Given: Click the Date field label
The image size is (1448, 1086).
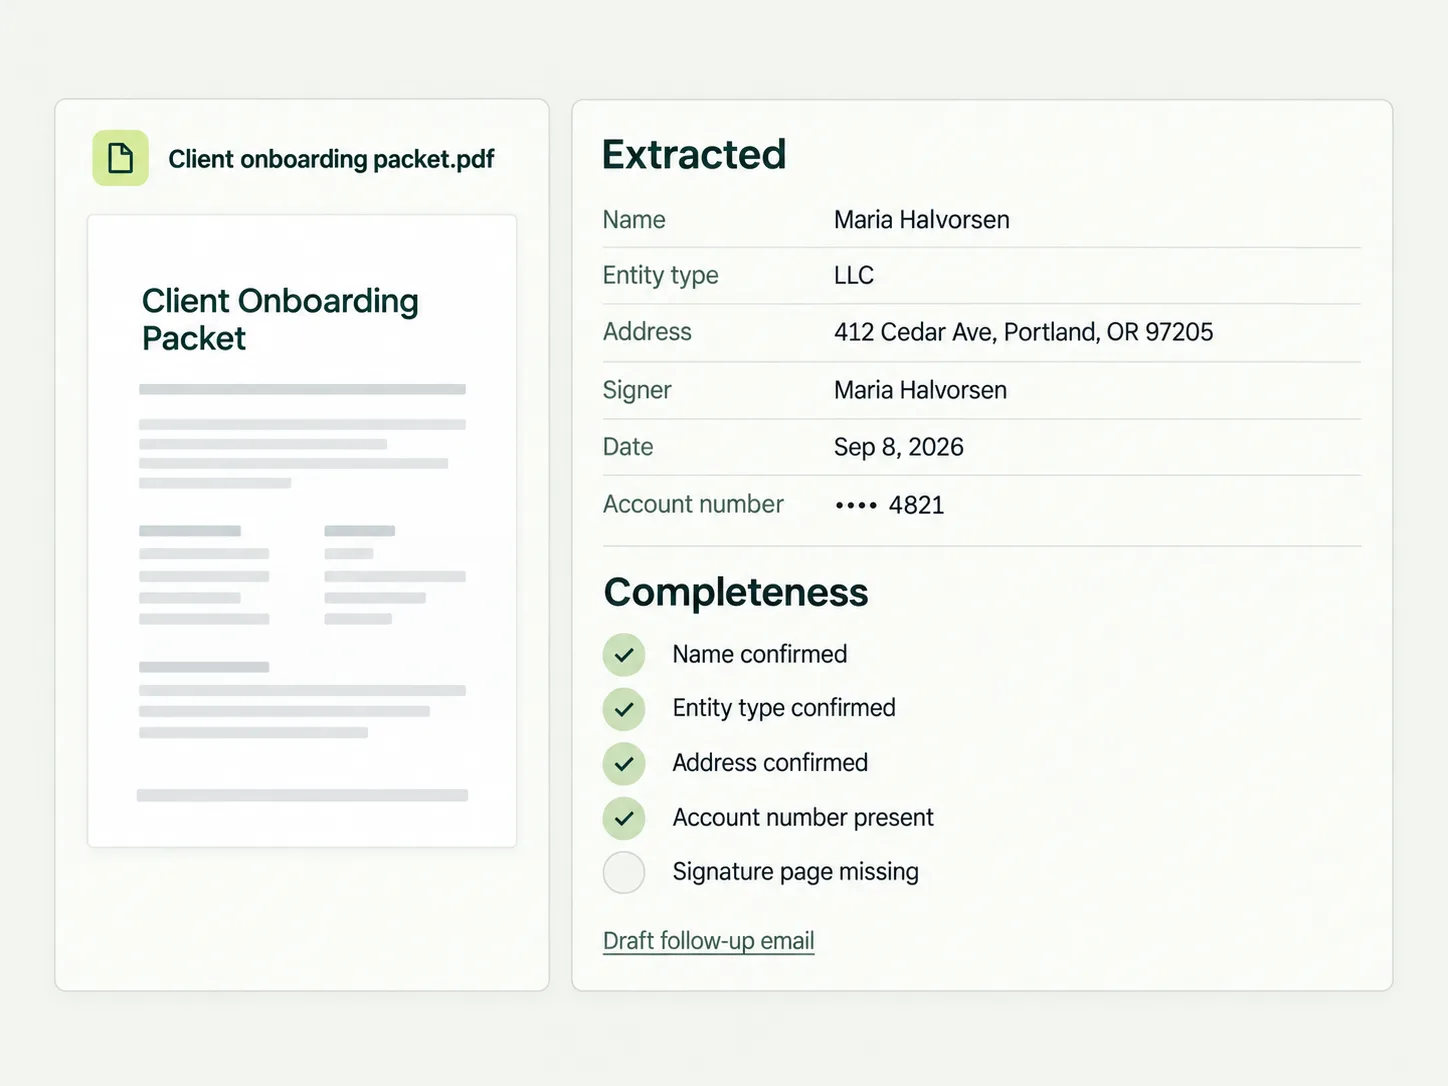Looking at the screenshot, I should point(628,447).
